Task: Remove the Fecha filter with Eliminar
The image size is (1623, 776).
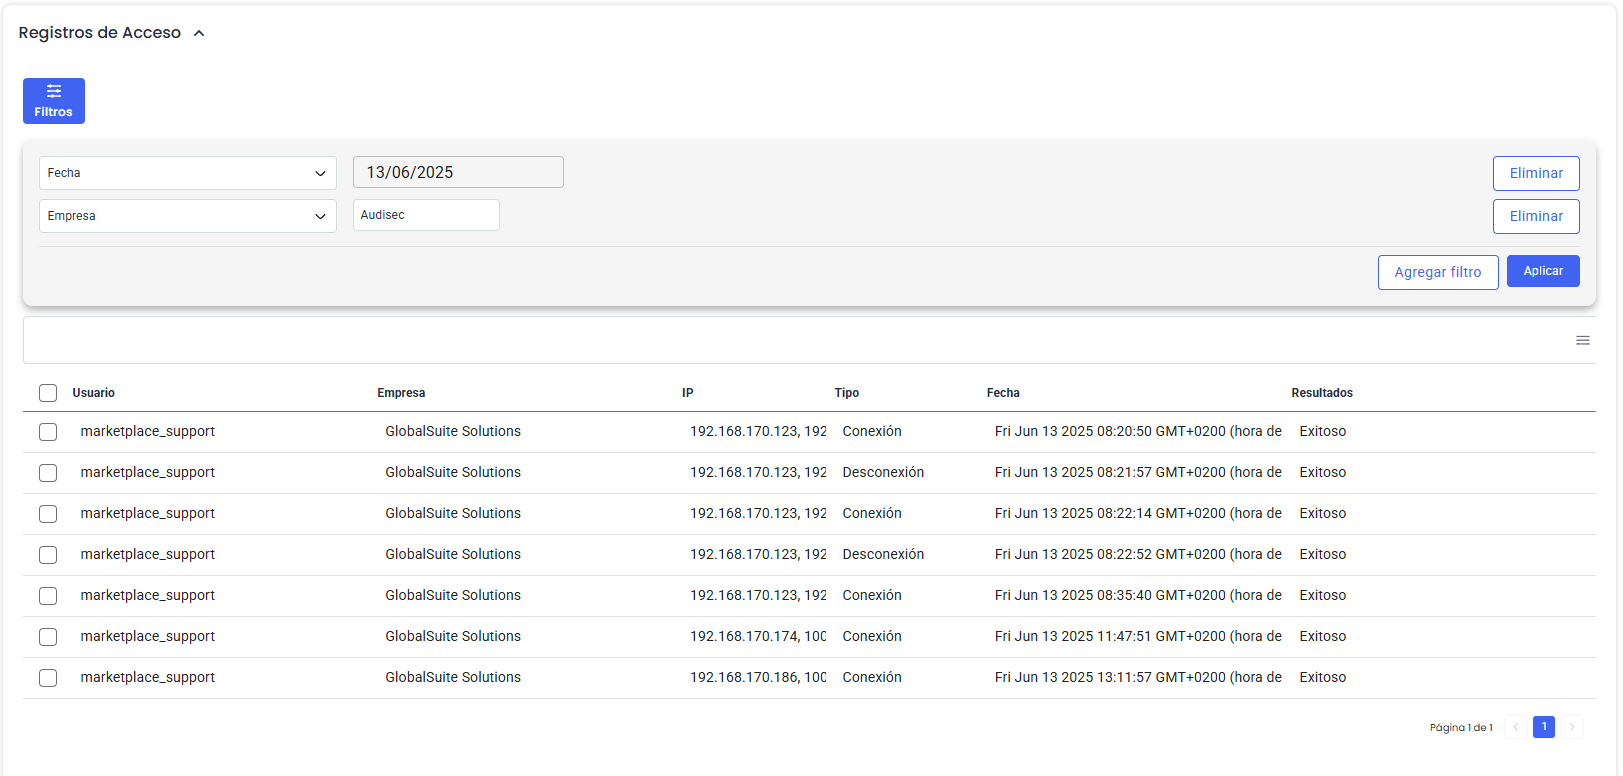Action: 1535,173
